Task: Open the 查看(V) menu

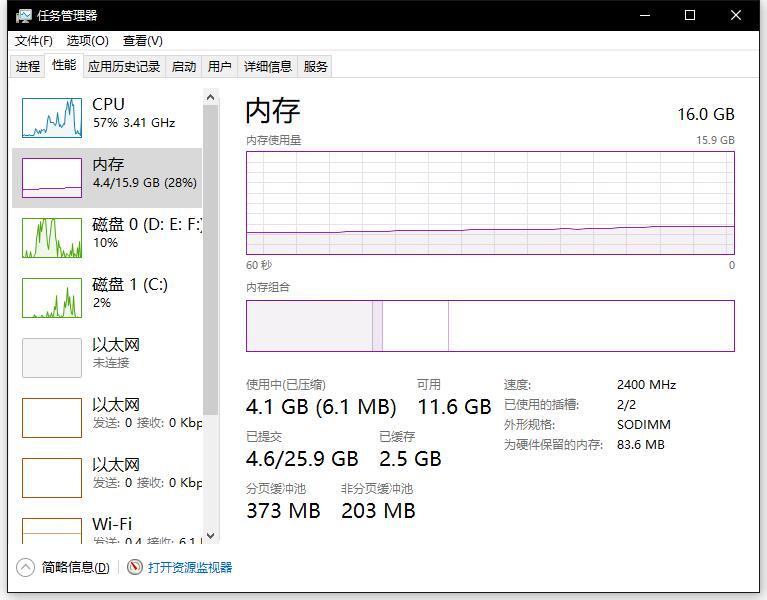Action: pyautogui.click(x=142, y=40)
